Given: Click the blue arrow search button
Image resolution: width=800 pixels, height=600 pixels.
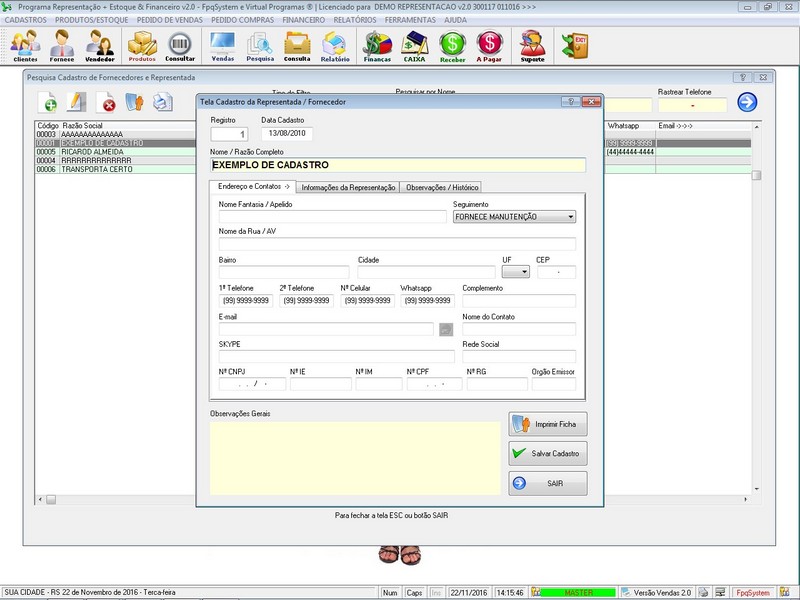Looking at the screenshot, I should 747,102.
